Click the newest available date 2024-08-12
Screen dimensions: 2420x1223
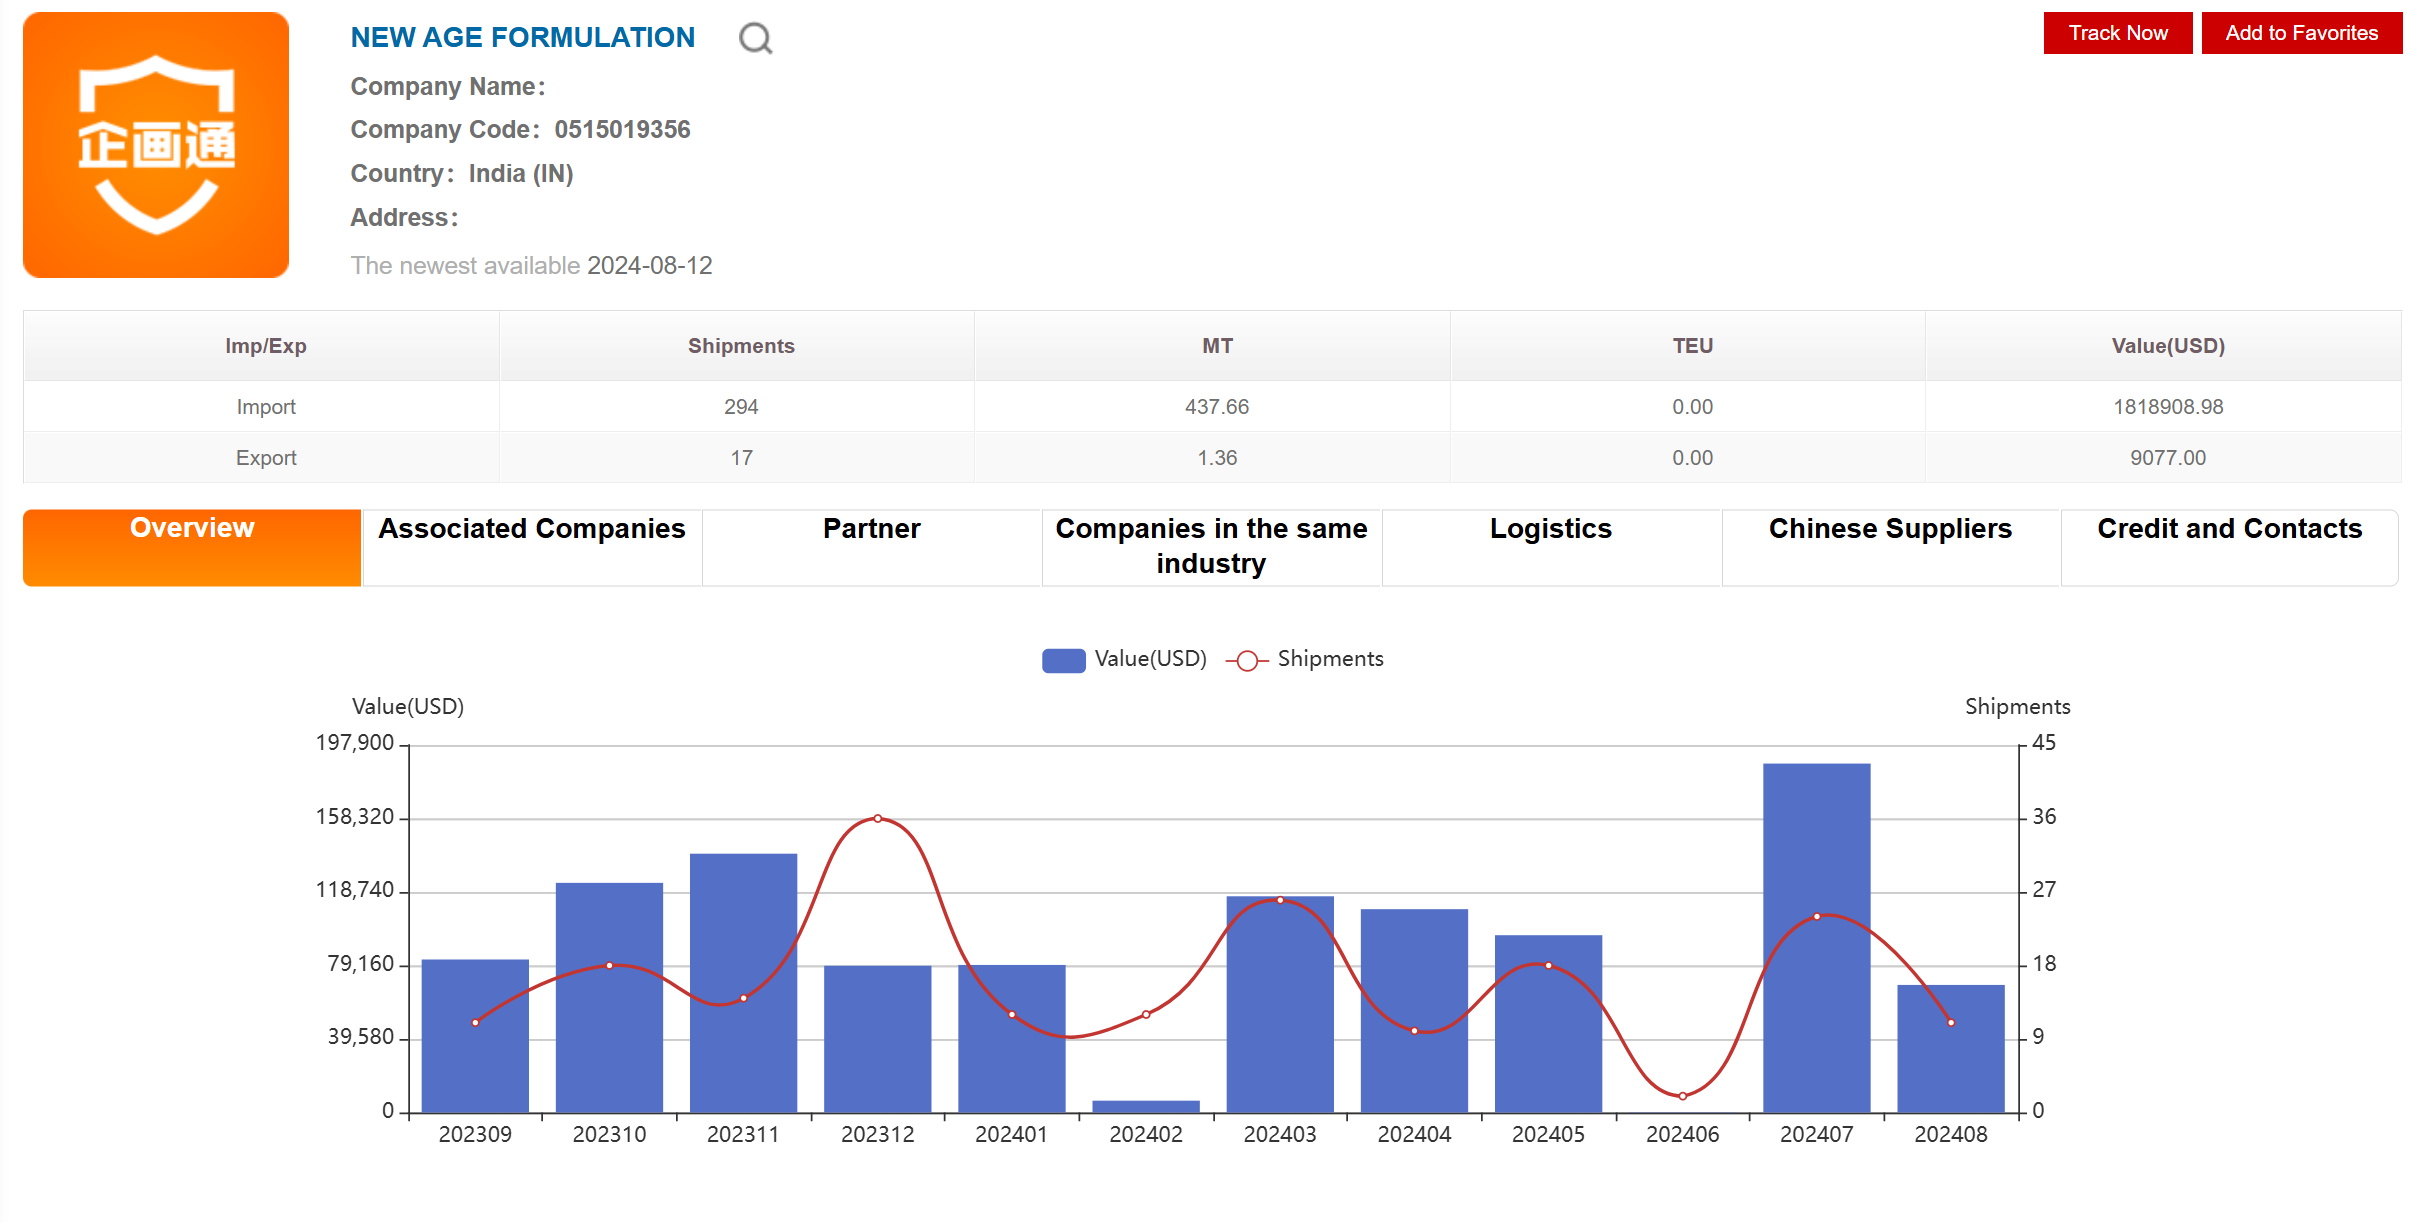coord(649,266)
